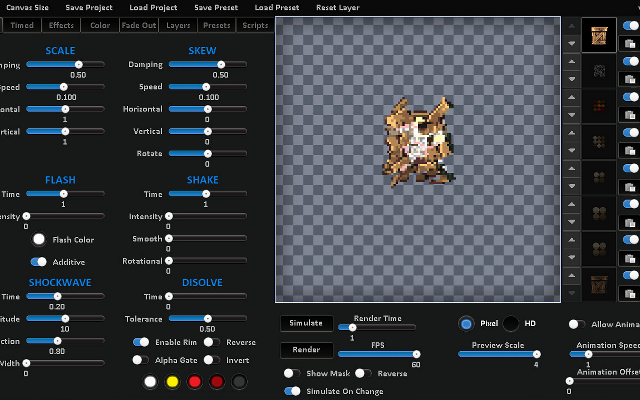
Task: Move the last dark crate layer up
Action: pyautogui.click(x=571, y=276)
